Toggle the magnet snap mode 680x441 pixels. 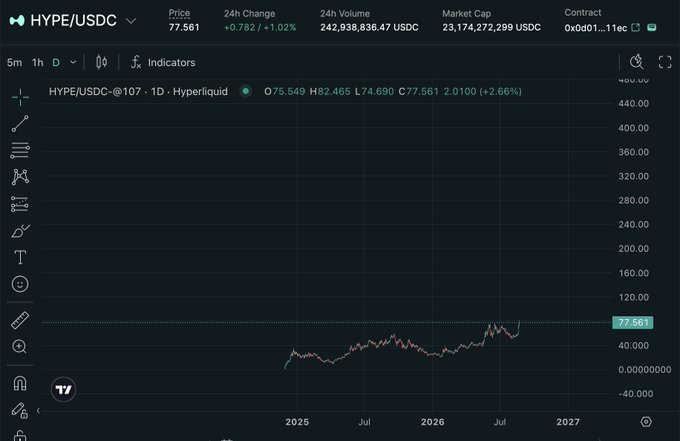point(20,383)
